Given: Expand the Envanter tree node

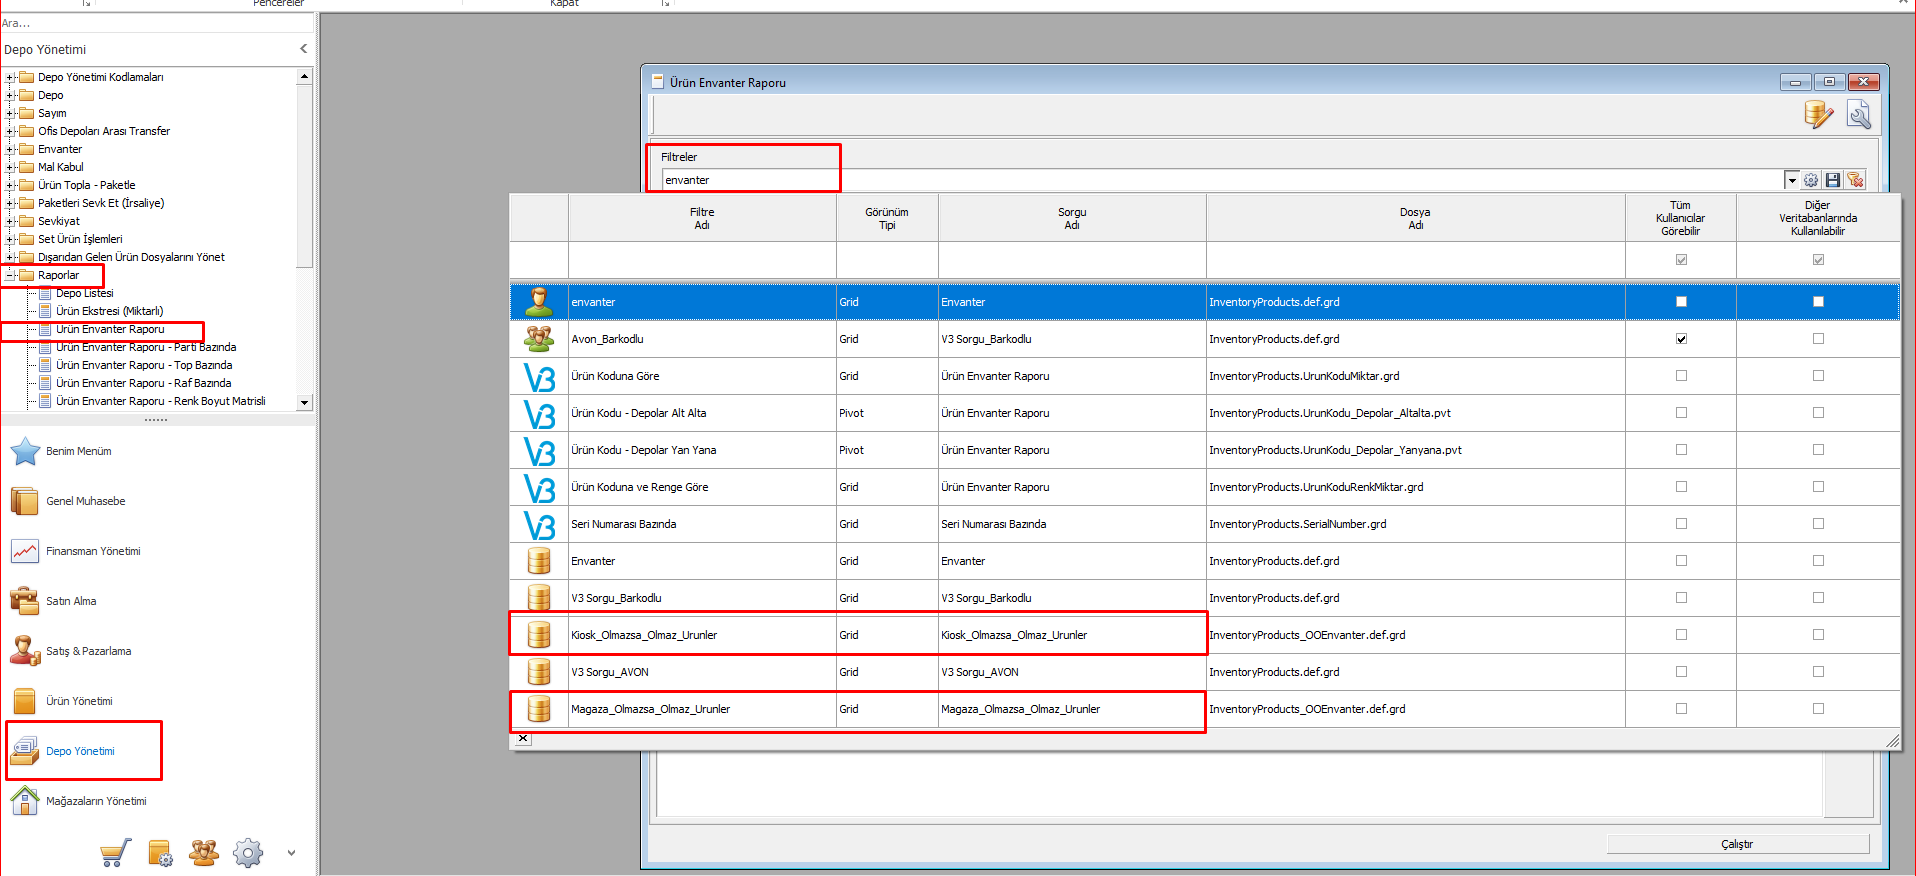Looking at the screenshot, I should coord(10,149).
